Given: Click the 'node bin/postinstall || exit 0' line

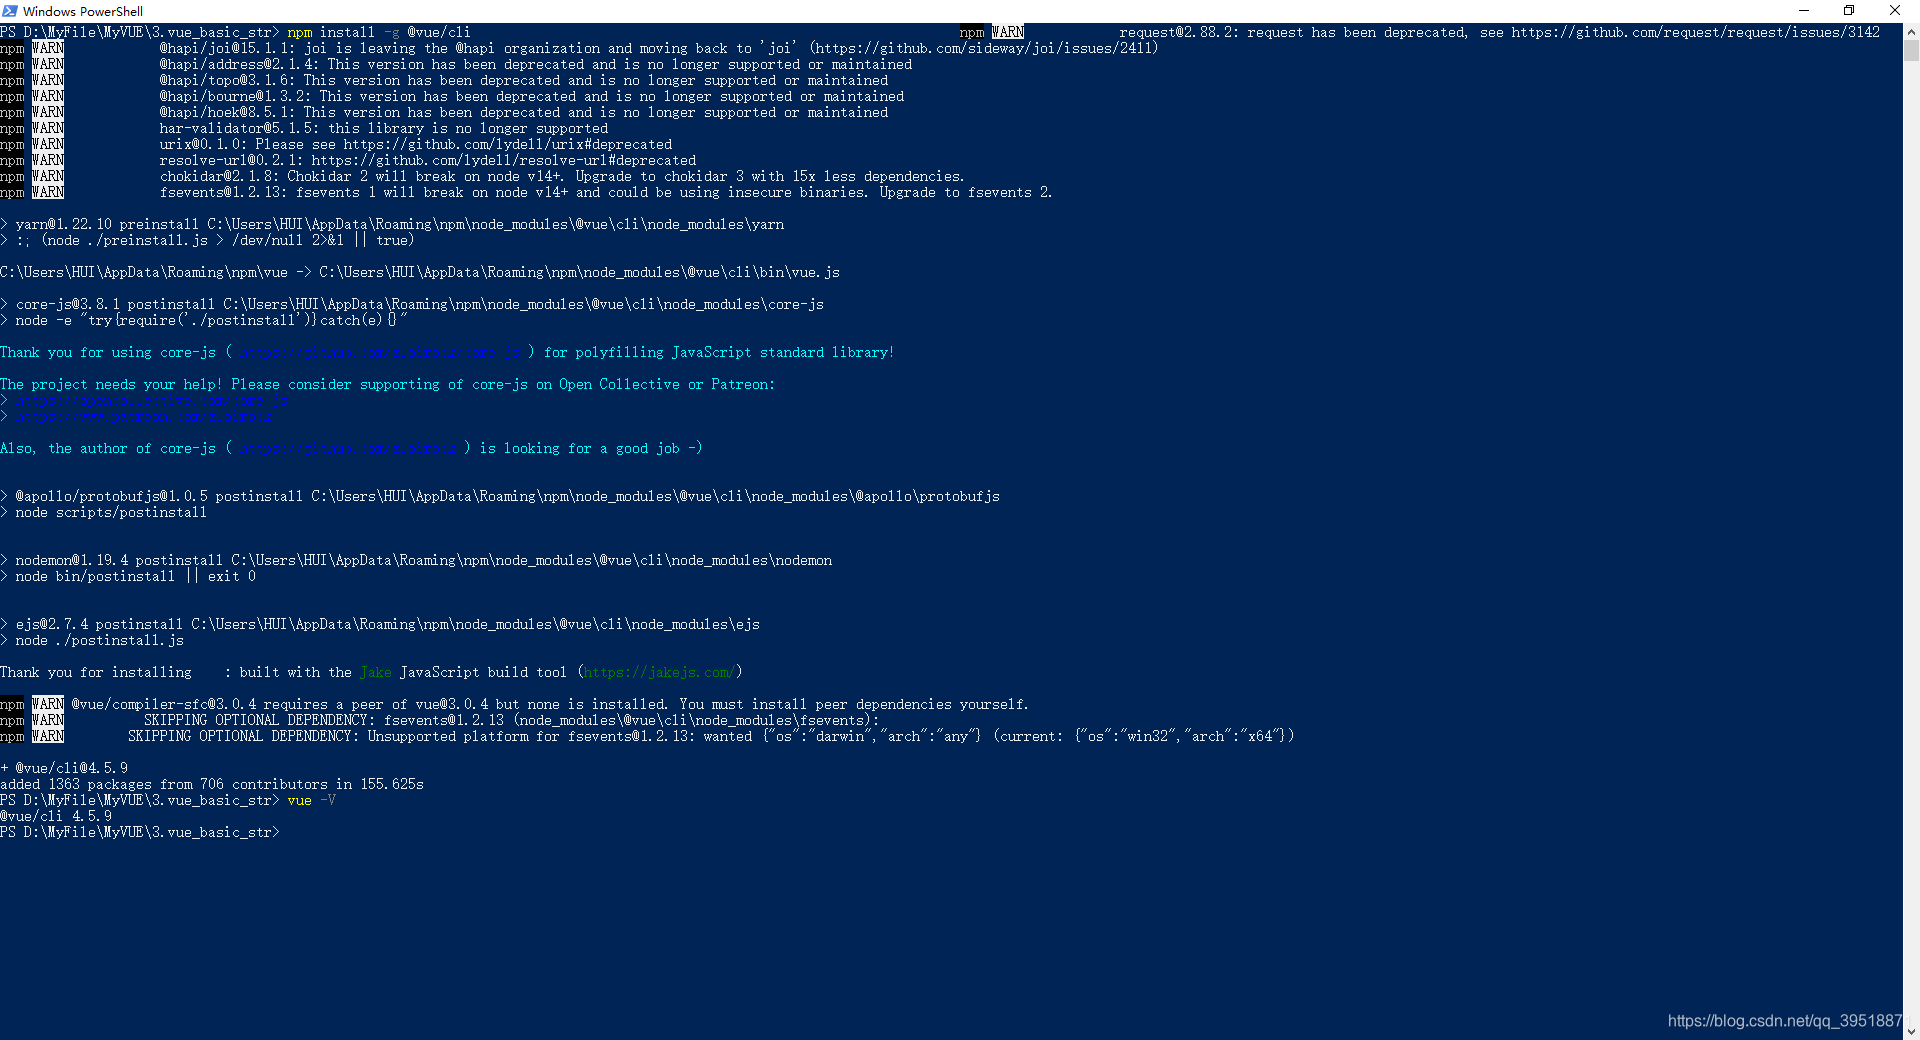Looking at the screenshot, I should 128,576.
